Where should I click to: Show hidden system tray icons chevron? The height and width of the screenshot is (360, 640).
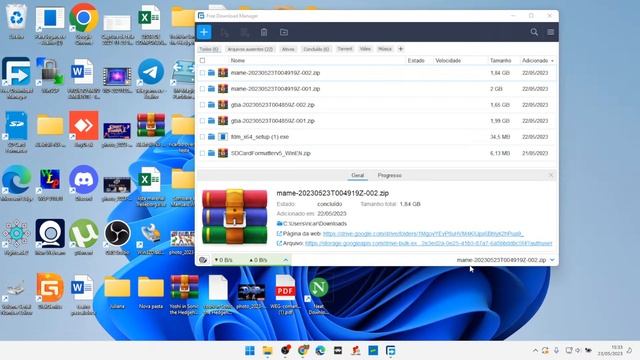pyautogui.click(x=535, y=350)
